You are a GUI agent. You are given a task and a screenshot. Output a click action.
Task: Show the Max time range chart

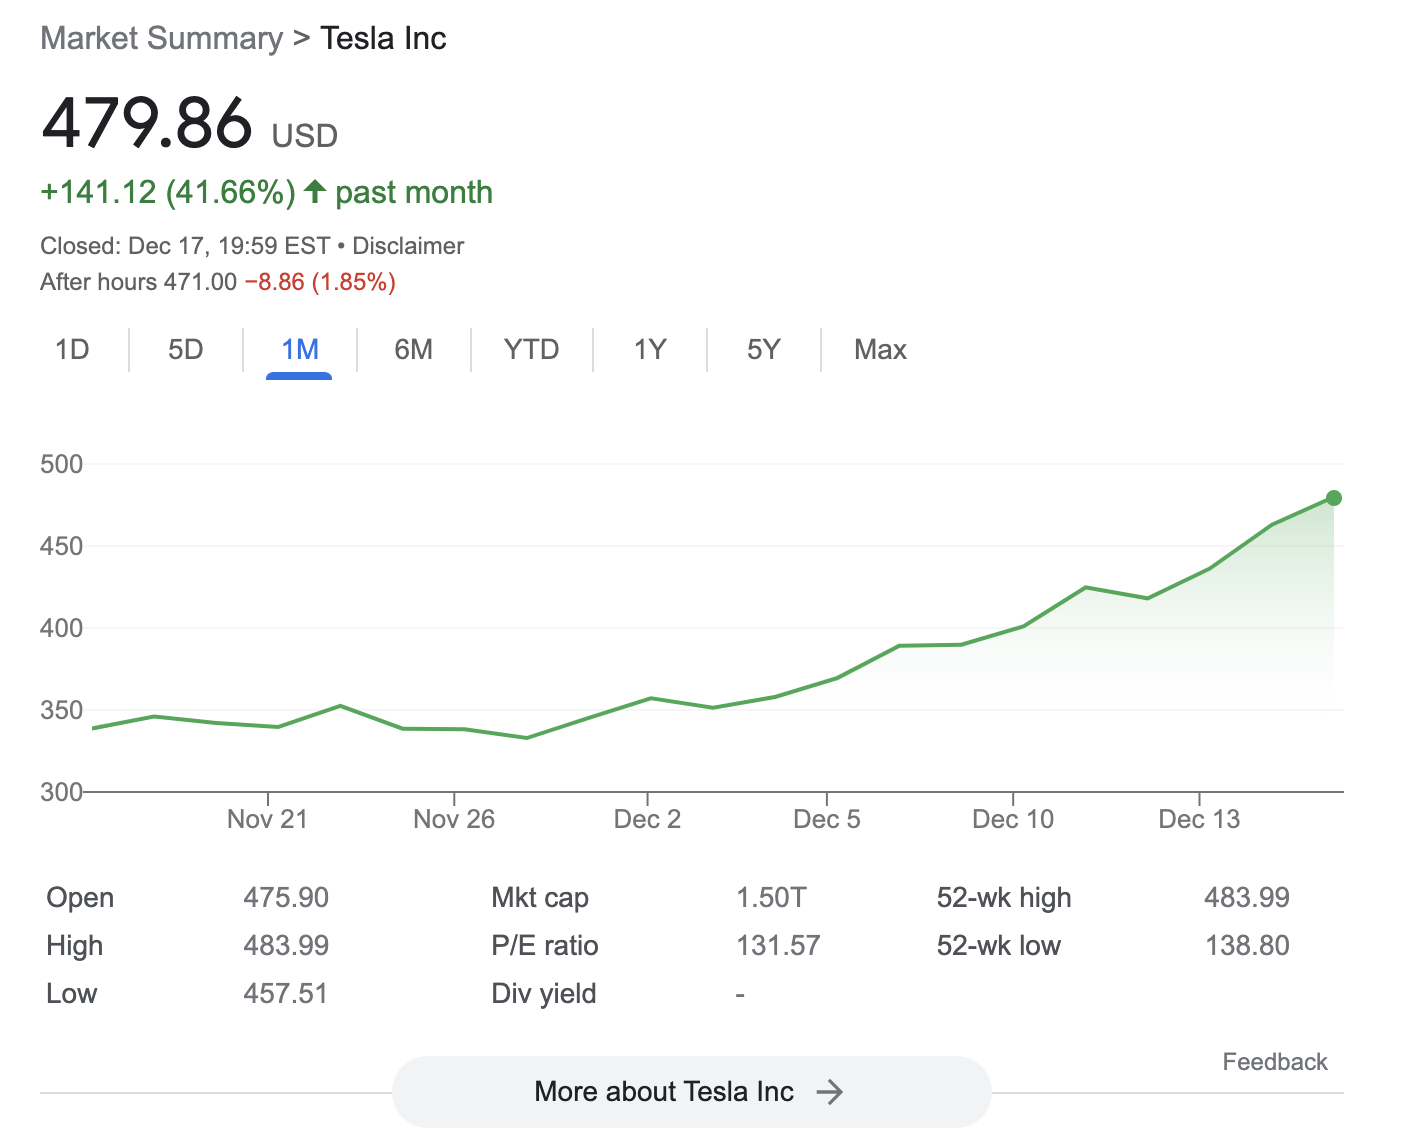pyautogui.click(x=880, y=350)
